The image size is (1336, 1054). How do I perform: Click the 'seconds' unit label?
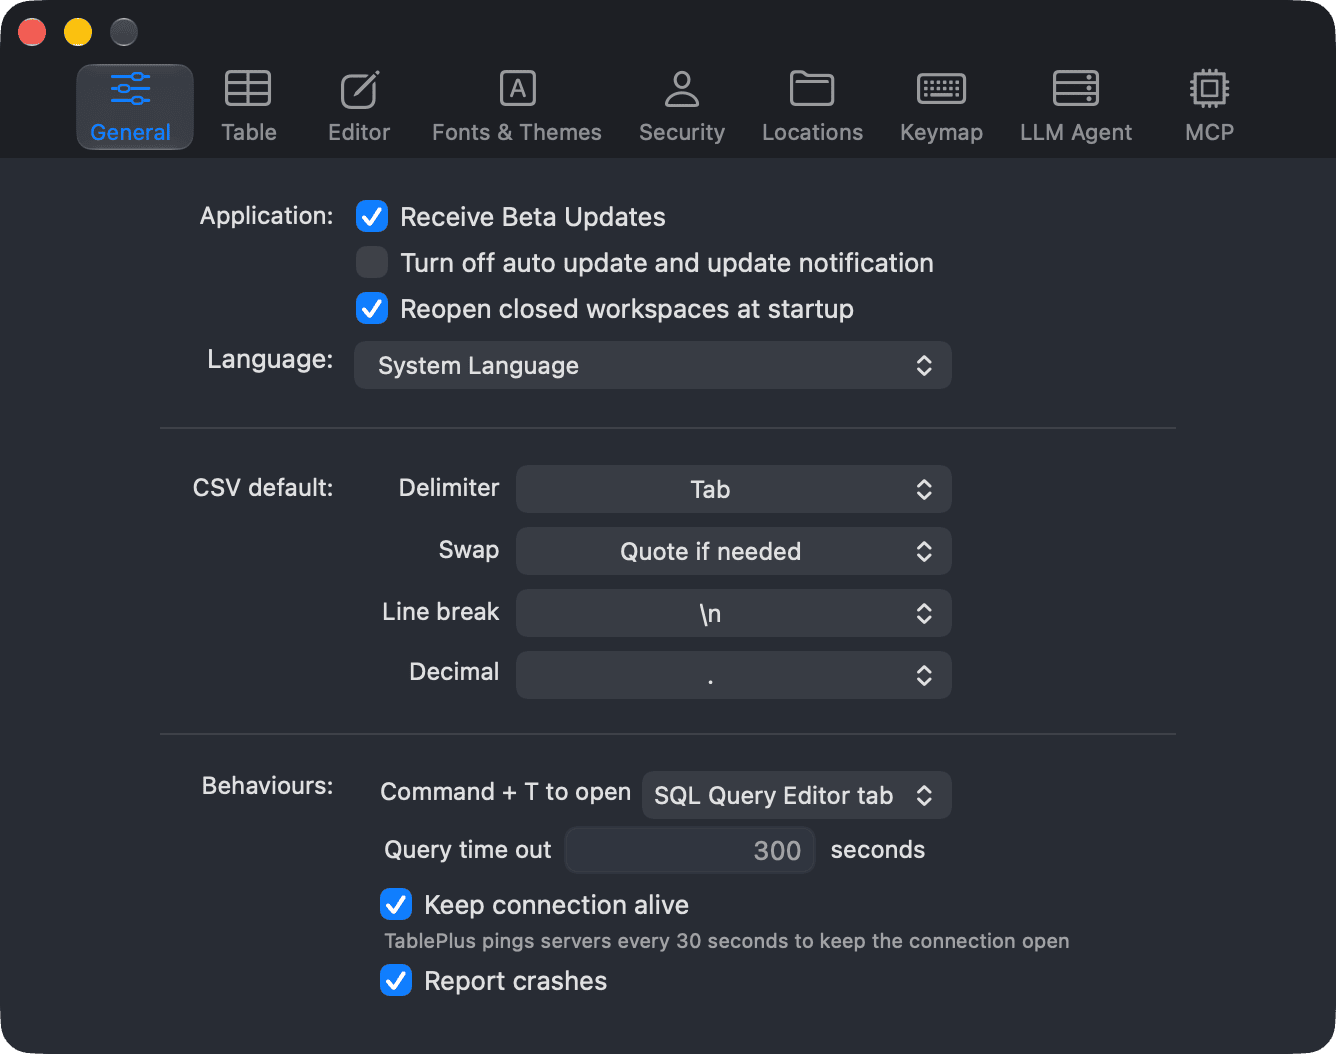click(878, 850)
